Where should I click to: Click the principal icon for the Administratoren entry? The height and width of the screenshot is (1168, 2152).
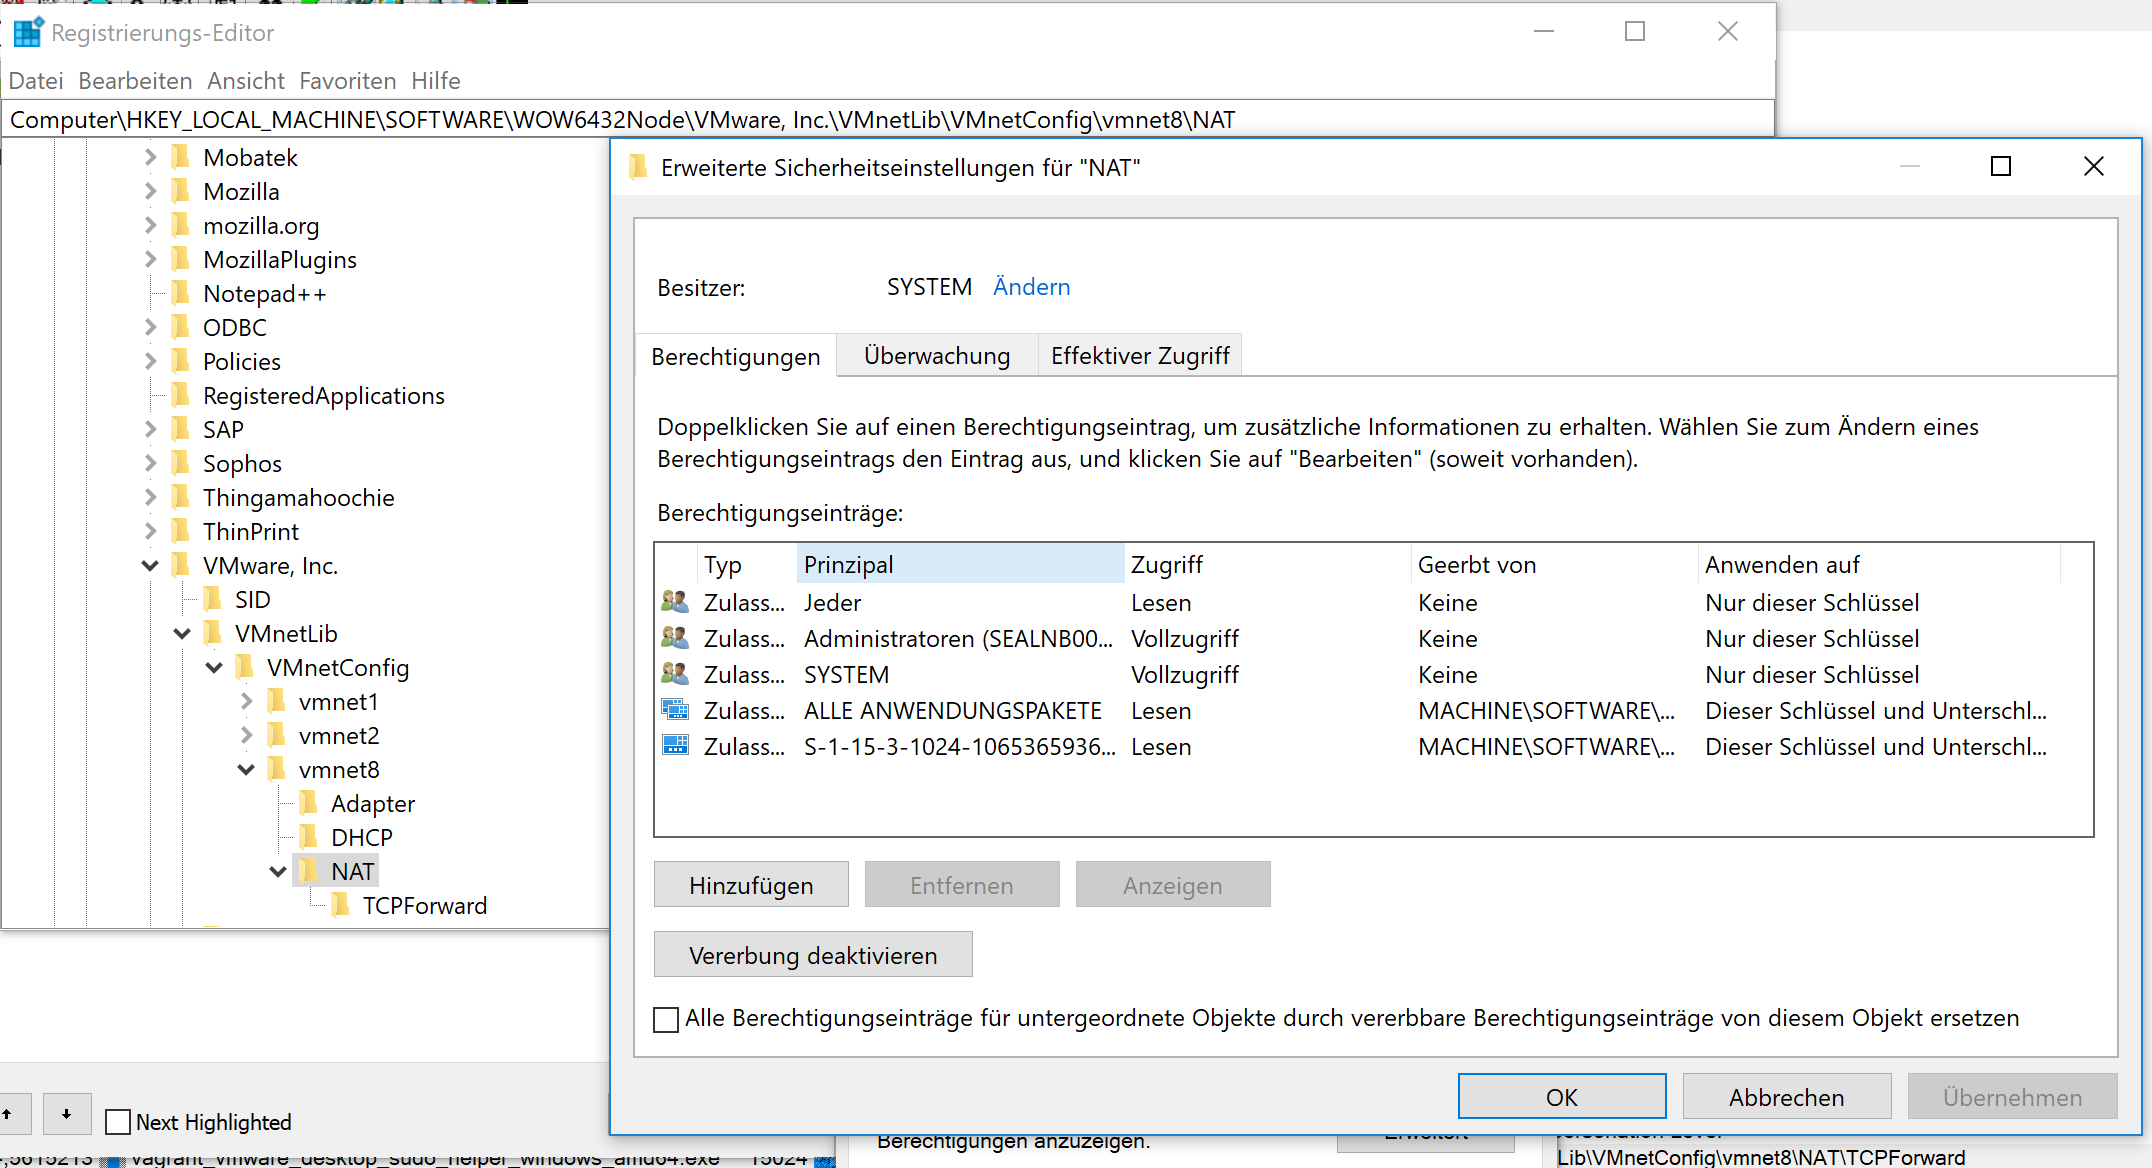click(x=675, y=638)
